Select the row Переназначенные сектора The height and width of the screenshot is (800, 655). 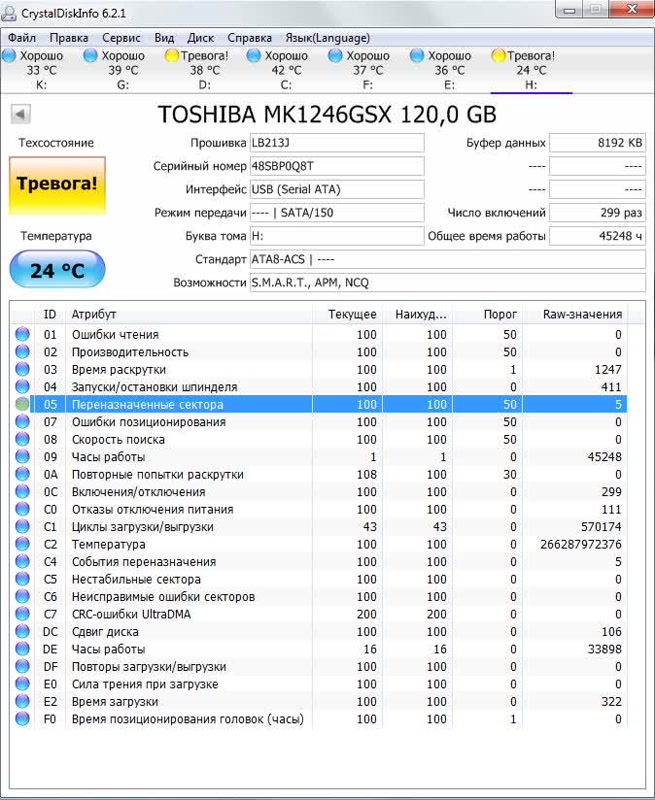pos(319,404)
